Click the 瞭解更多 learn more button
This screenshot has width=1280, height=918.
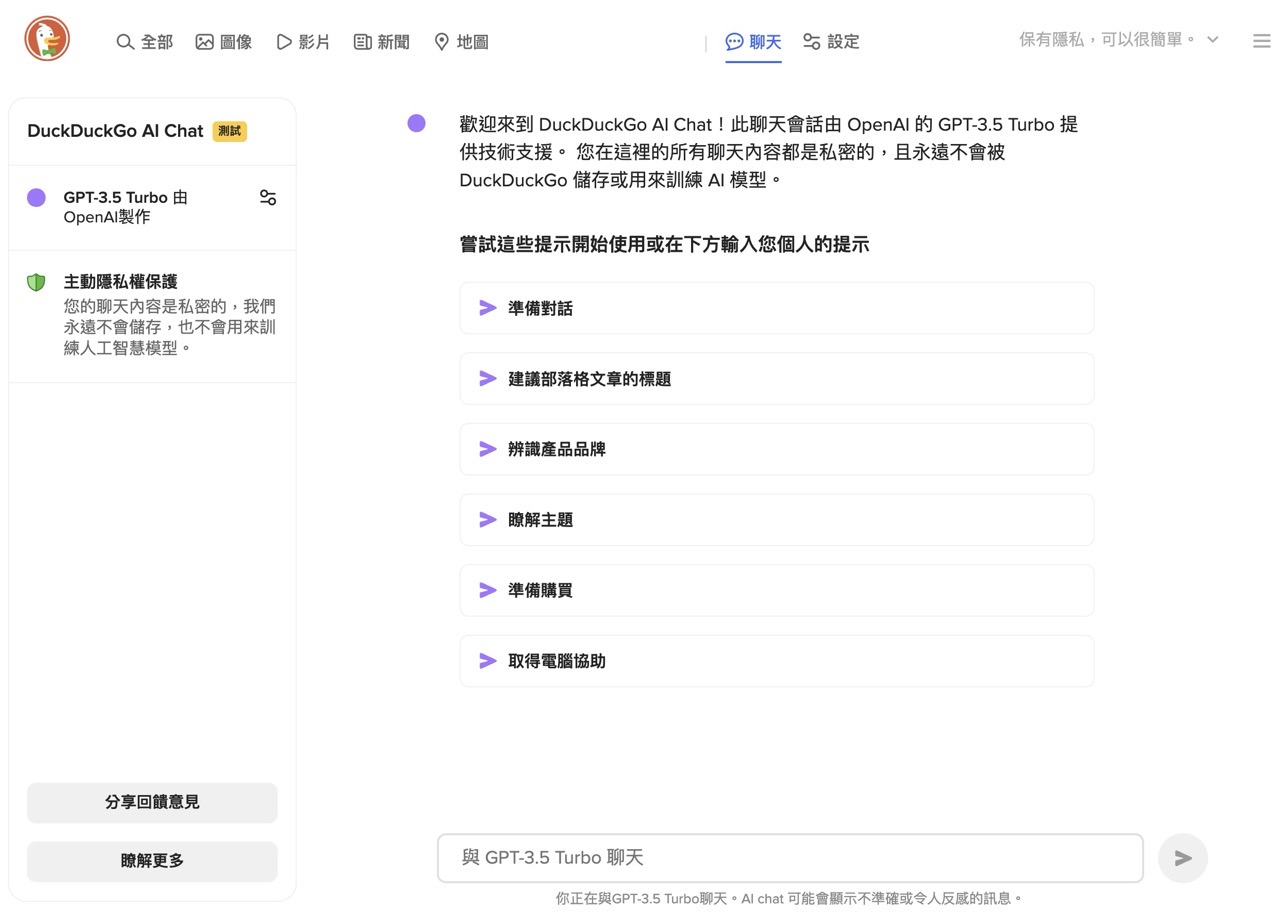tap(152, 861)
